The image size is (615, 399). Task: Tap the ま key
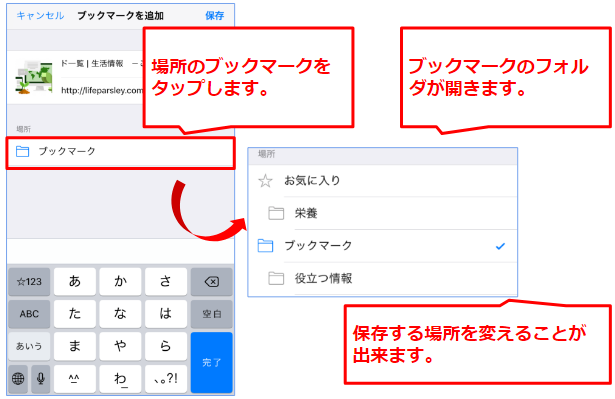pos(75,346)
